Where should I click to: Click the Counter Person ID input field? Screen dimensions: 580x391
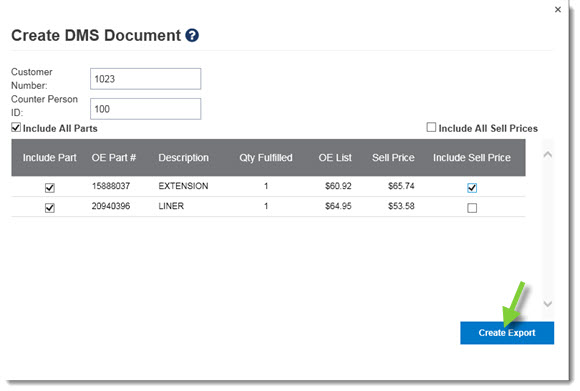click(145, 109)
